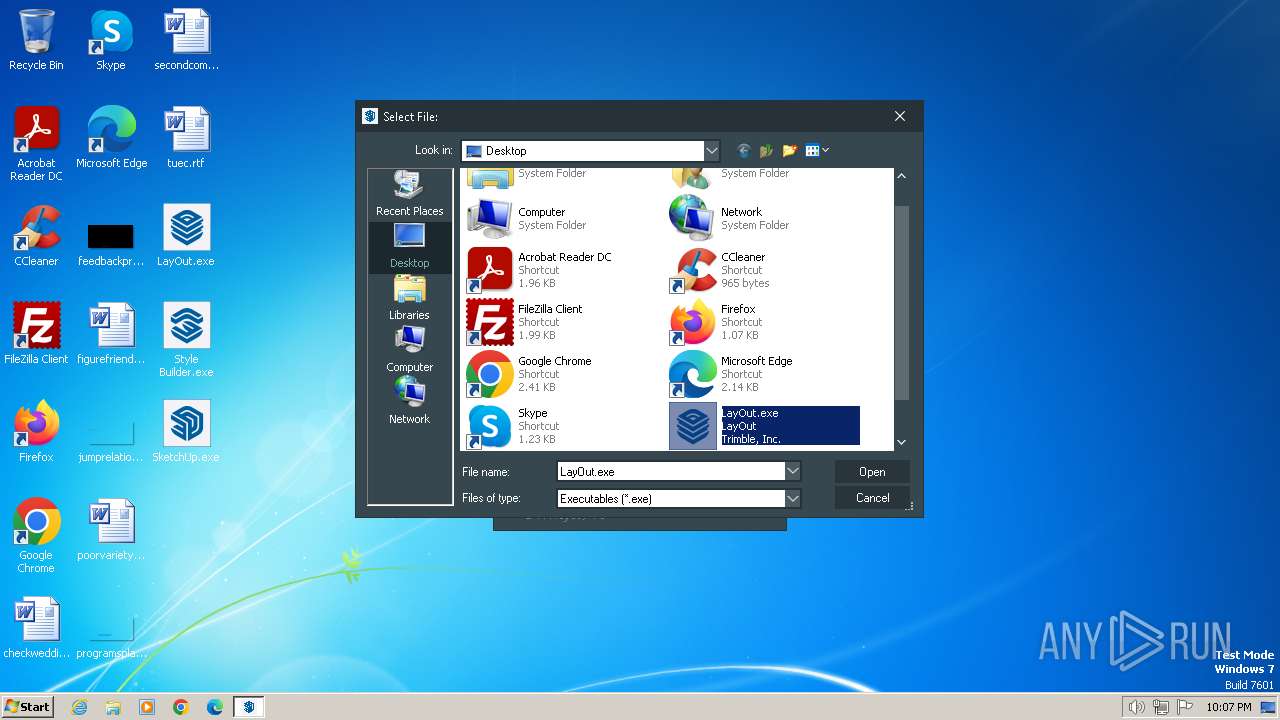Close the Select File dialog

(x=900, y=116)
